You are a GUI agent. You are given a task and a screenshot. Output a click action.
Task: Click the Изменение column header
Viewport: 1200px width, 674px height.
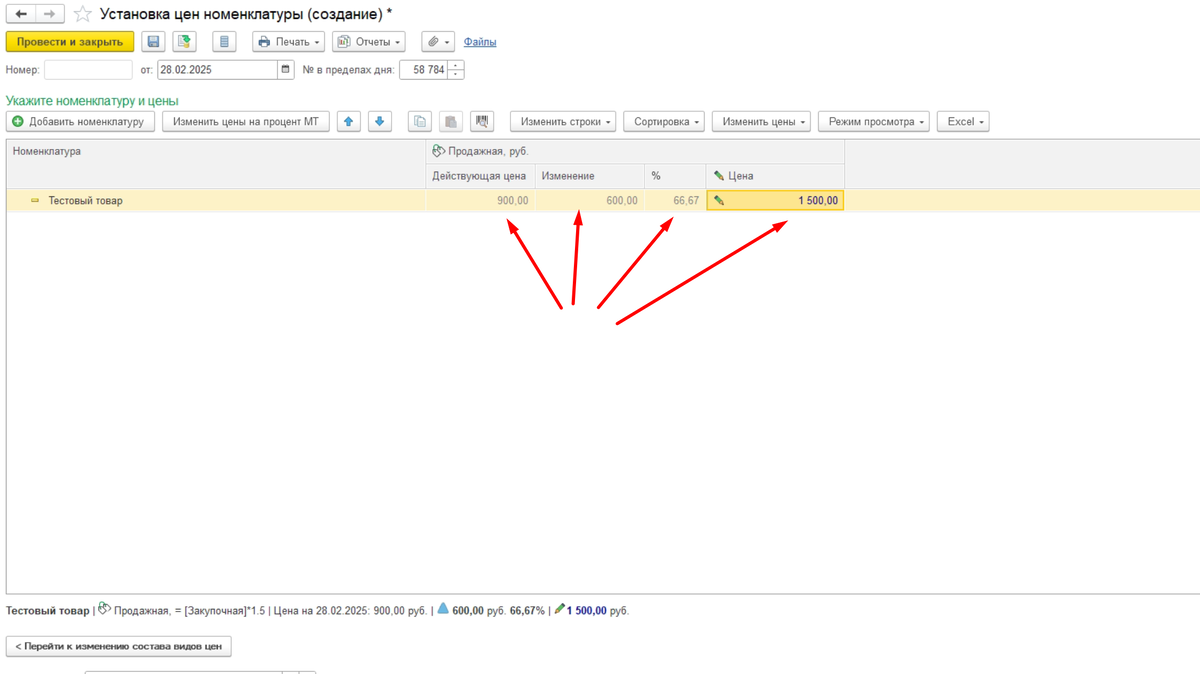(589, 176)
